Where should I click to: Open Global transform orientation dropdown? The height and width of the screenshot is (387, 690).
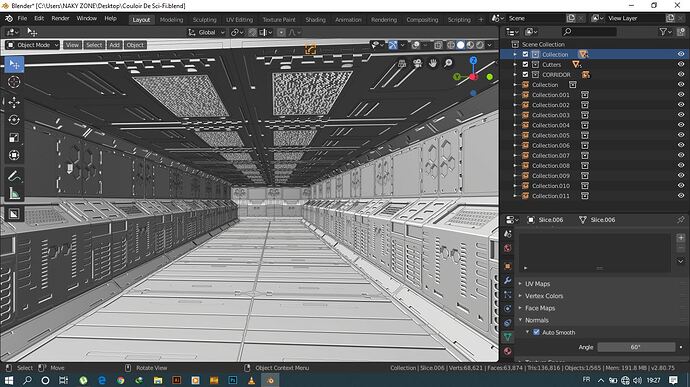[x=206, y=32]
